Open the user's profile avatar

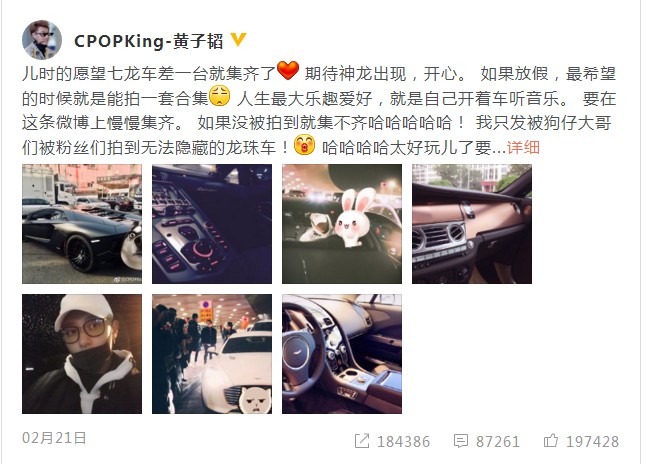pyautogui.click(x=42, y=40)
